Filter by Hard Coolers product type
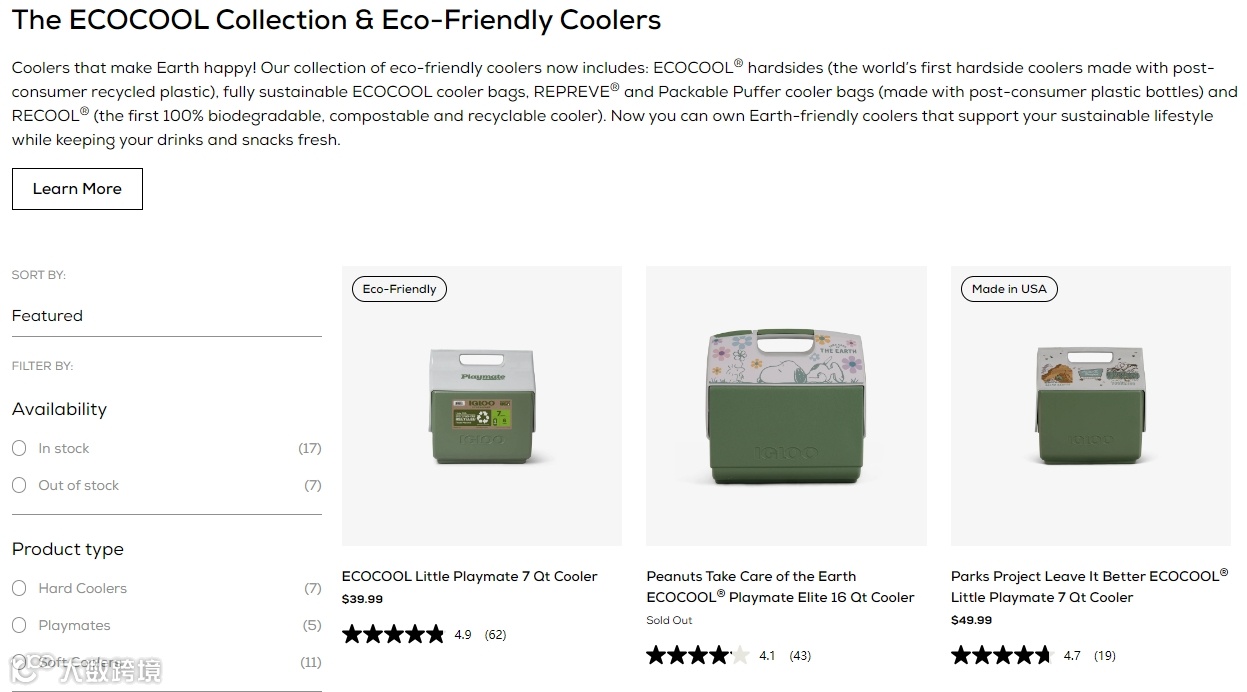Viewport: 1247px width, 692px height. point(19,588)
